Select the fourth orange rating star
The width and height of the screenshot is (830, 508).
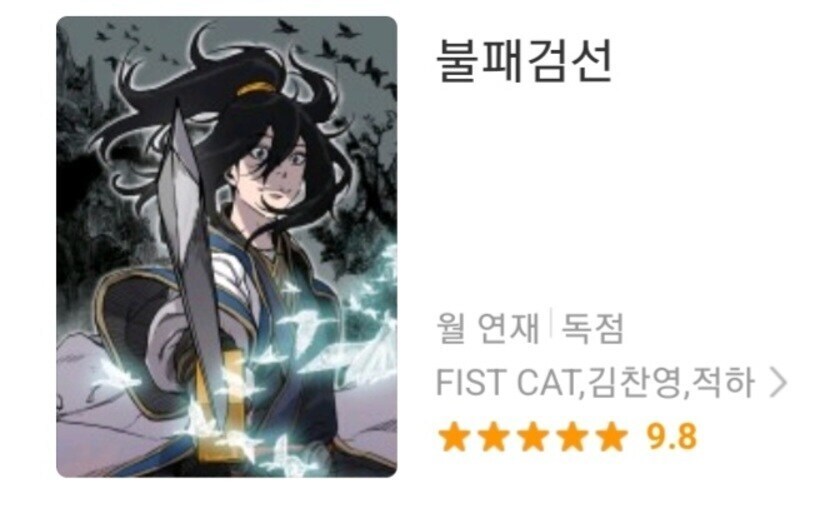pyautogui.click(x=572, y=437)
